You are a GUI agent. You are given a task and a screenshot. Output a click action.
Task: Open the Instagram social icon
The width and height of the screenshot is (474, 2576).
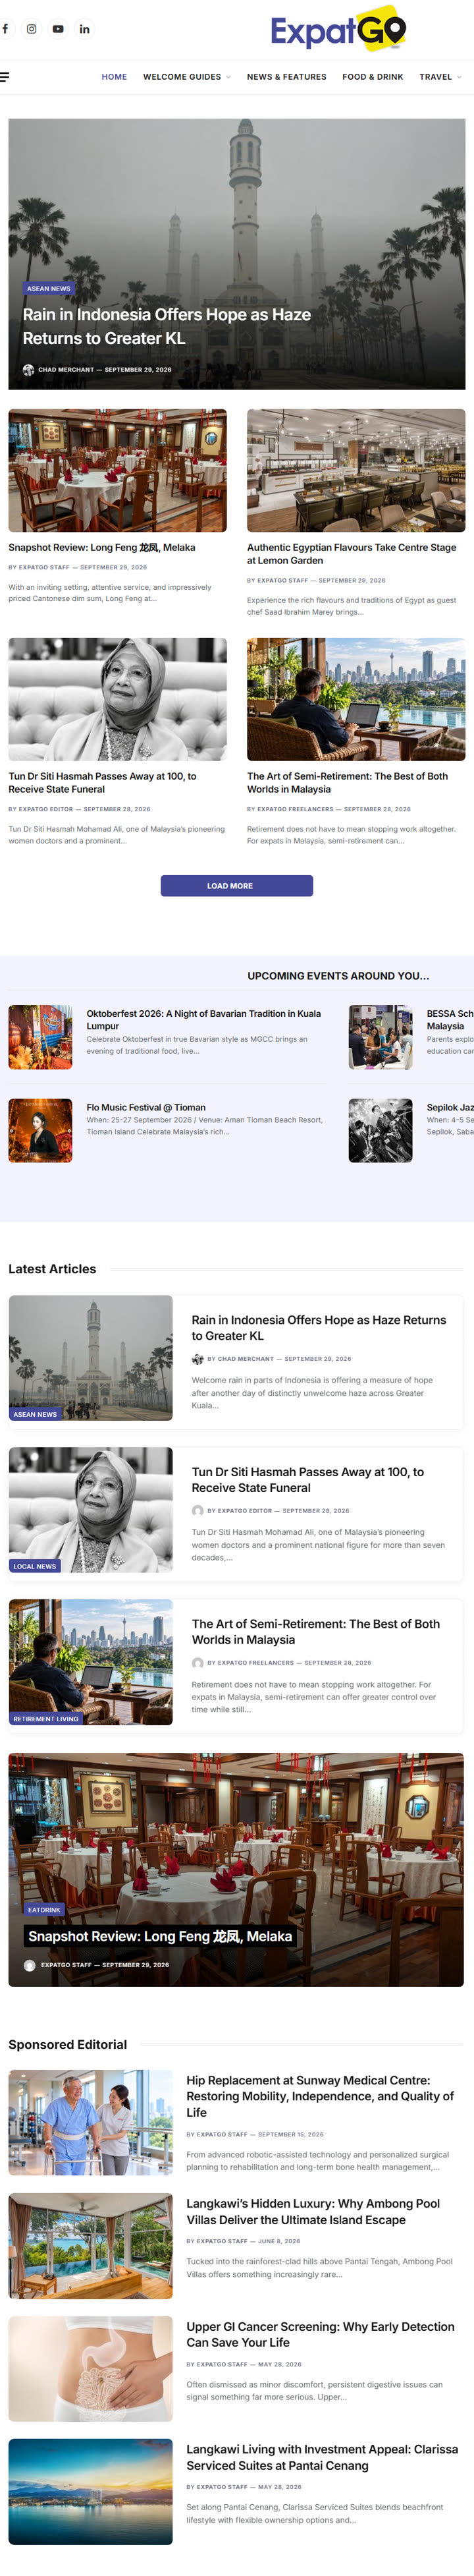(32, 29)
